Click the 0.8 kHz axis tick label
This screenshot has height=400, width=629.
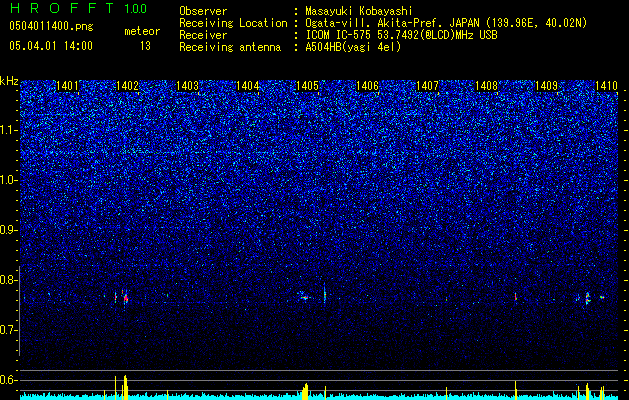pos(9,280)
